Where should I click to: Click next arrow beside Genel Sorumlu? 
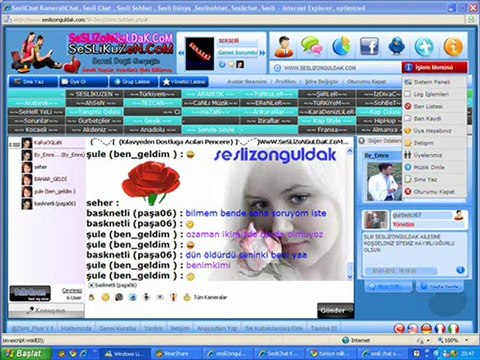pyautogui.click(x=262, y=53)
